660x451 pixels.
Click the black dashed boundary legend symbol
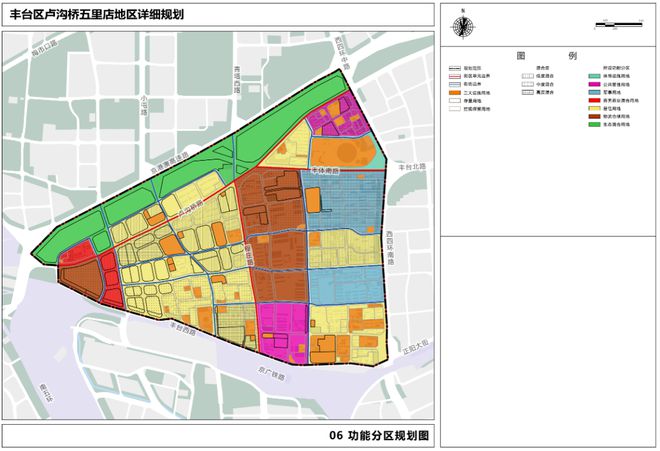[x=455, y=68]
